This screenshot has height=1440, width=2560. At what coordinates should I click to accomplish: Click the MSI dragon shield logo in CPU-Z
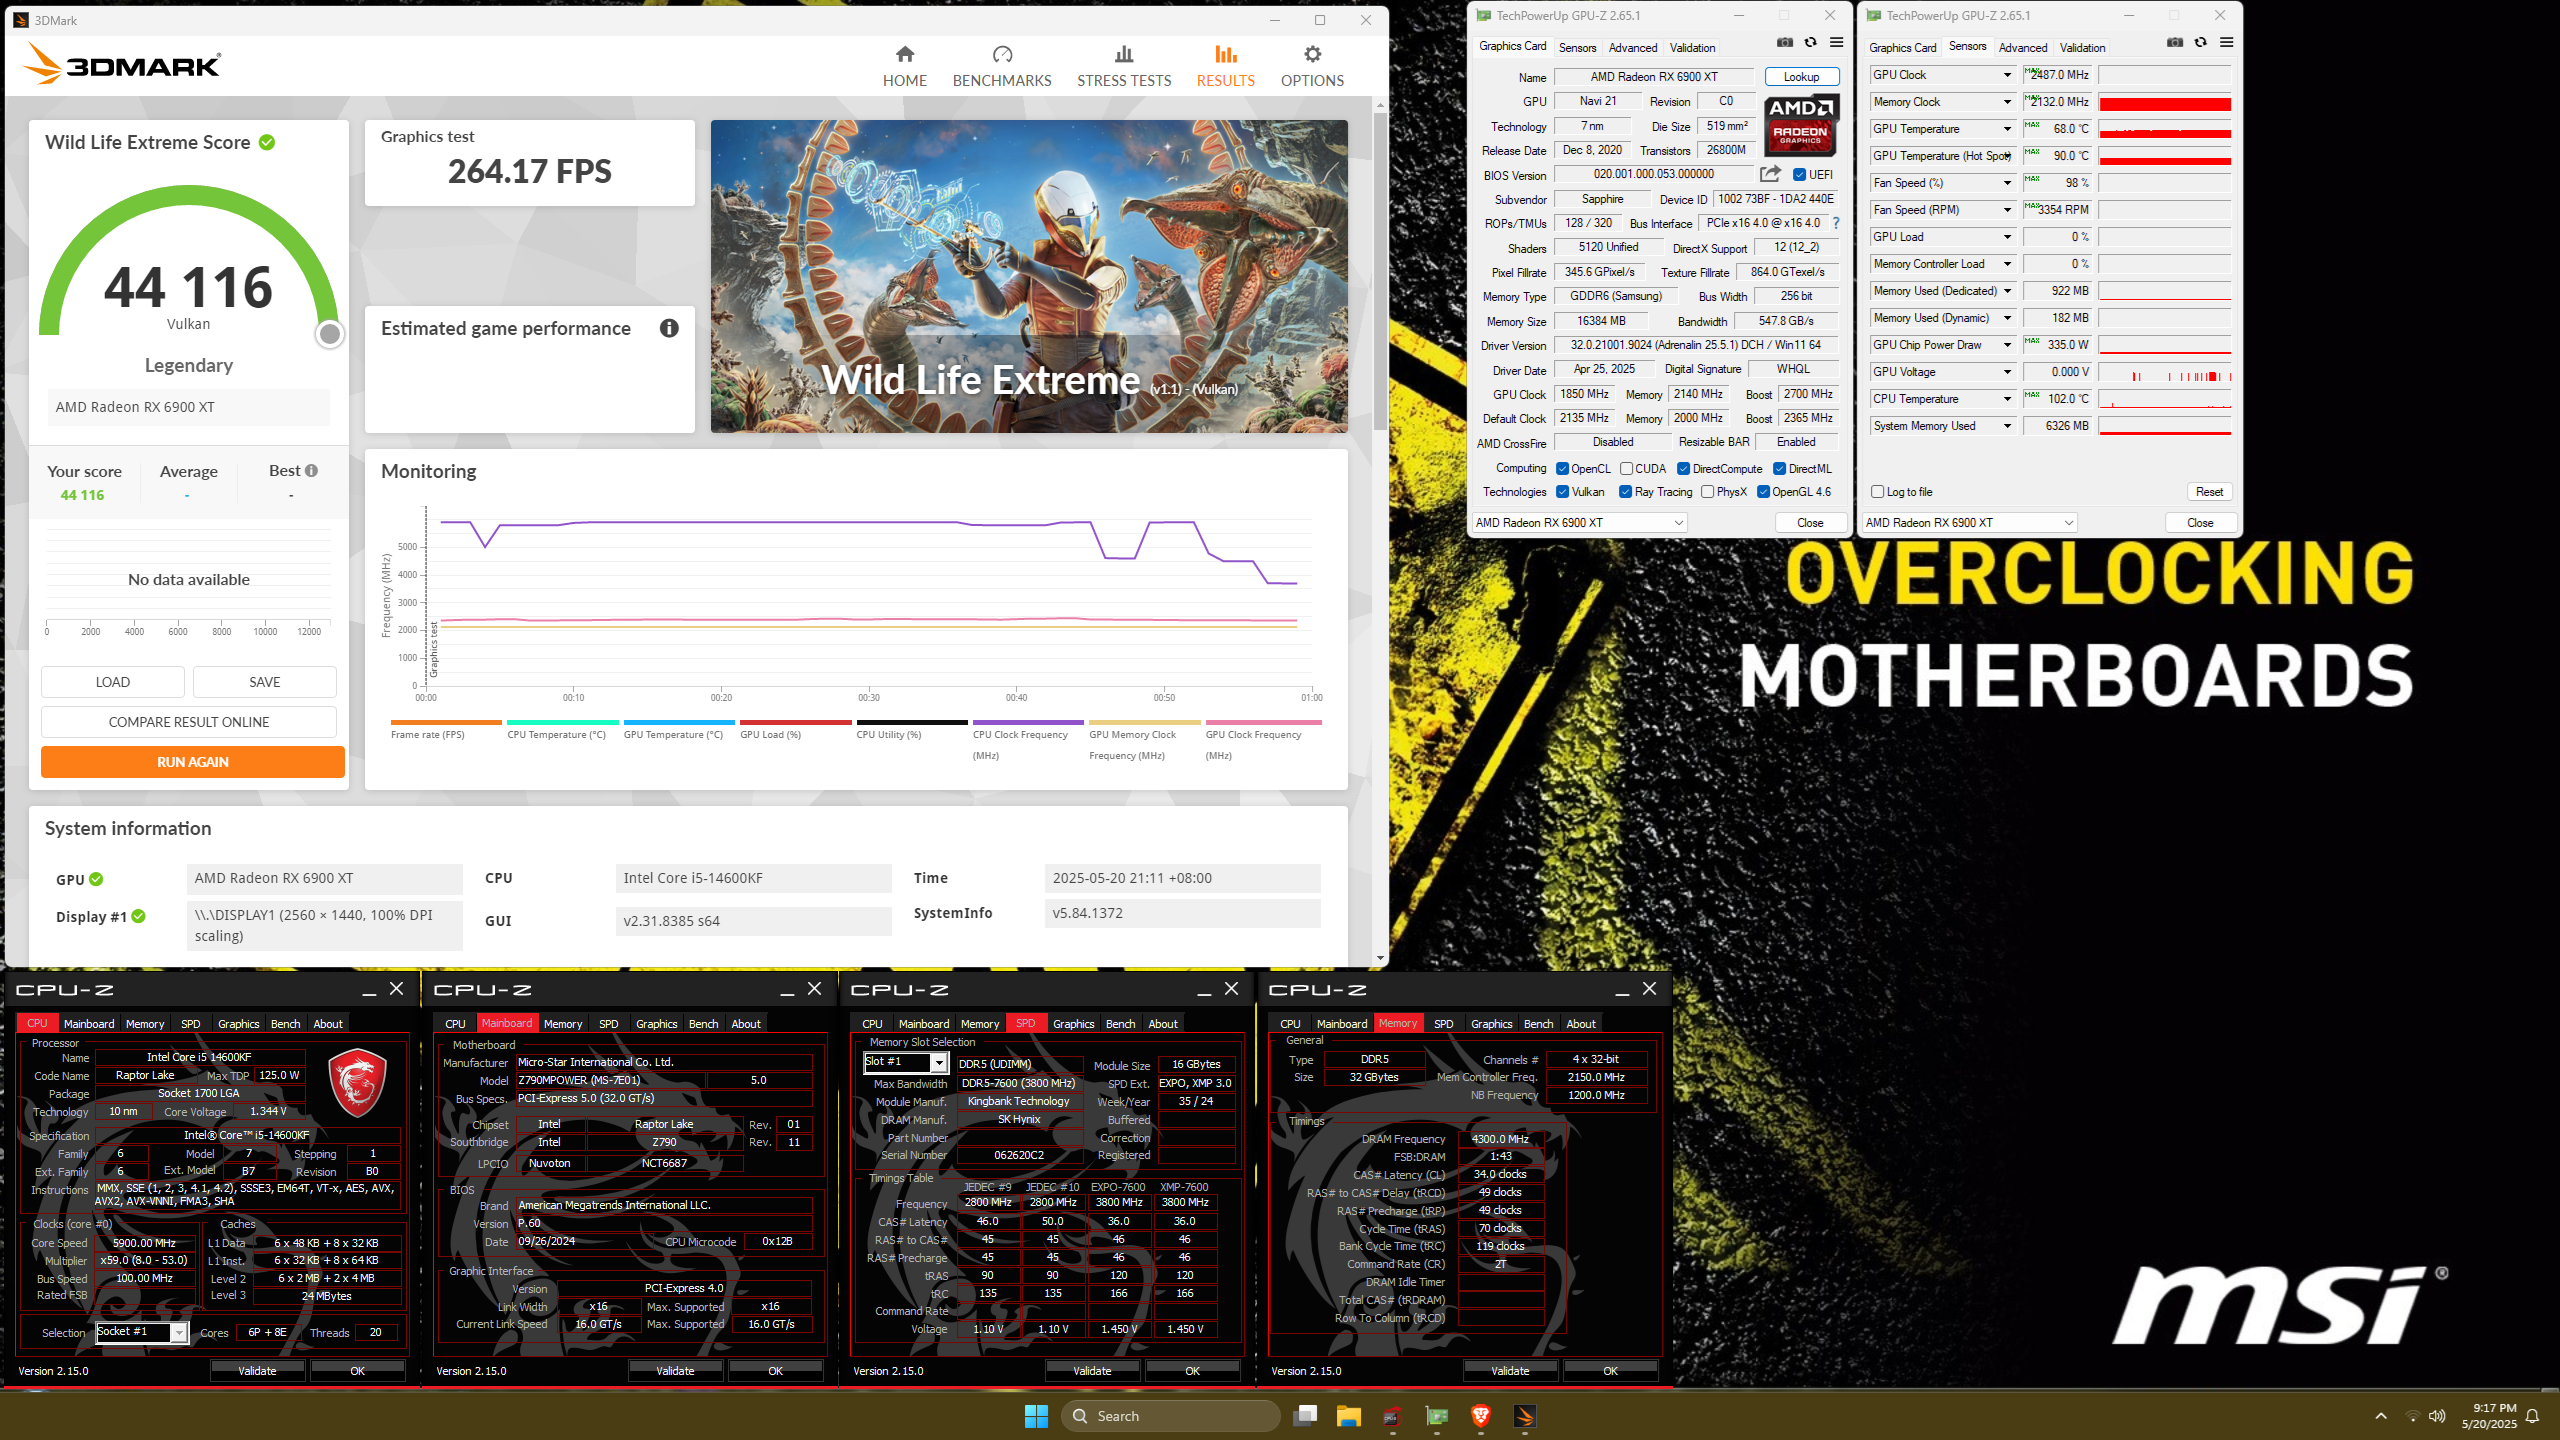click(357, 1082)
